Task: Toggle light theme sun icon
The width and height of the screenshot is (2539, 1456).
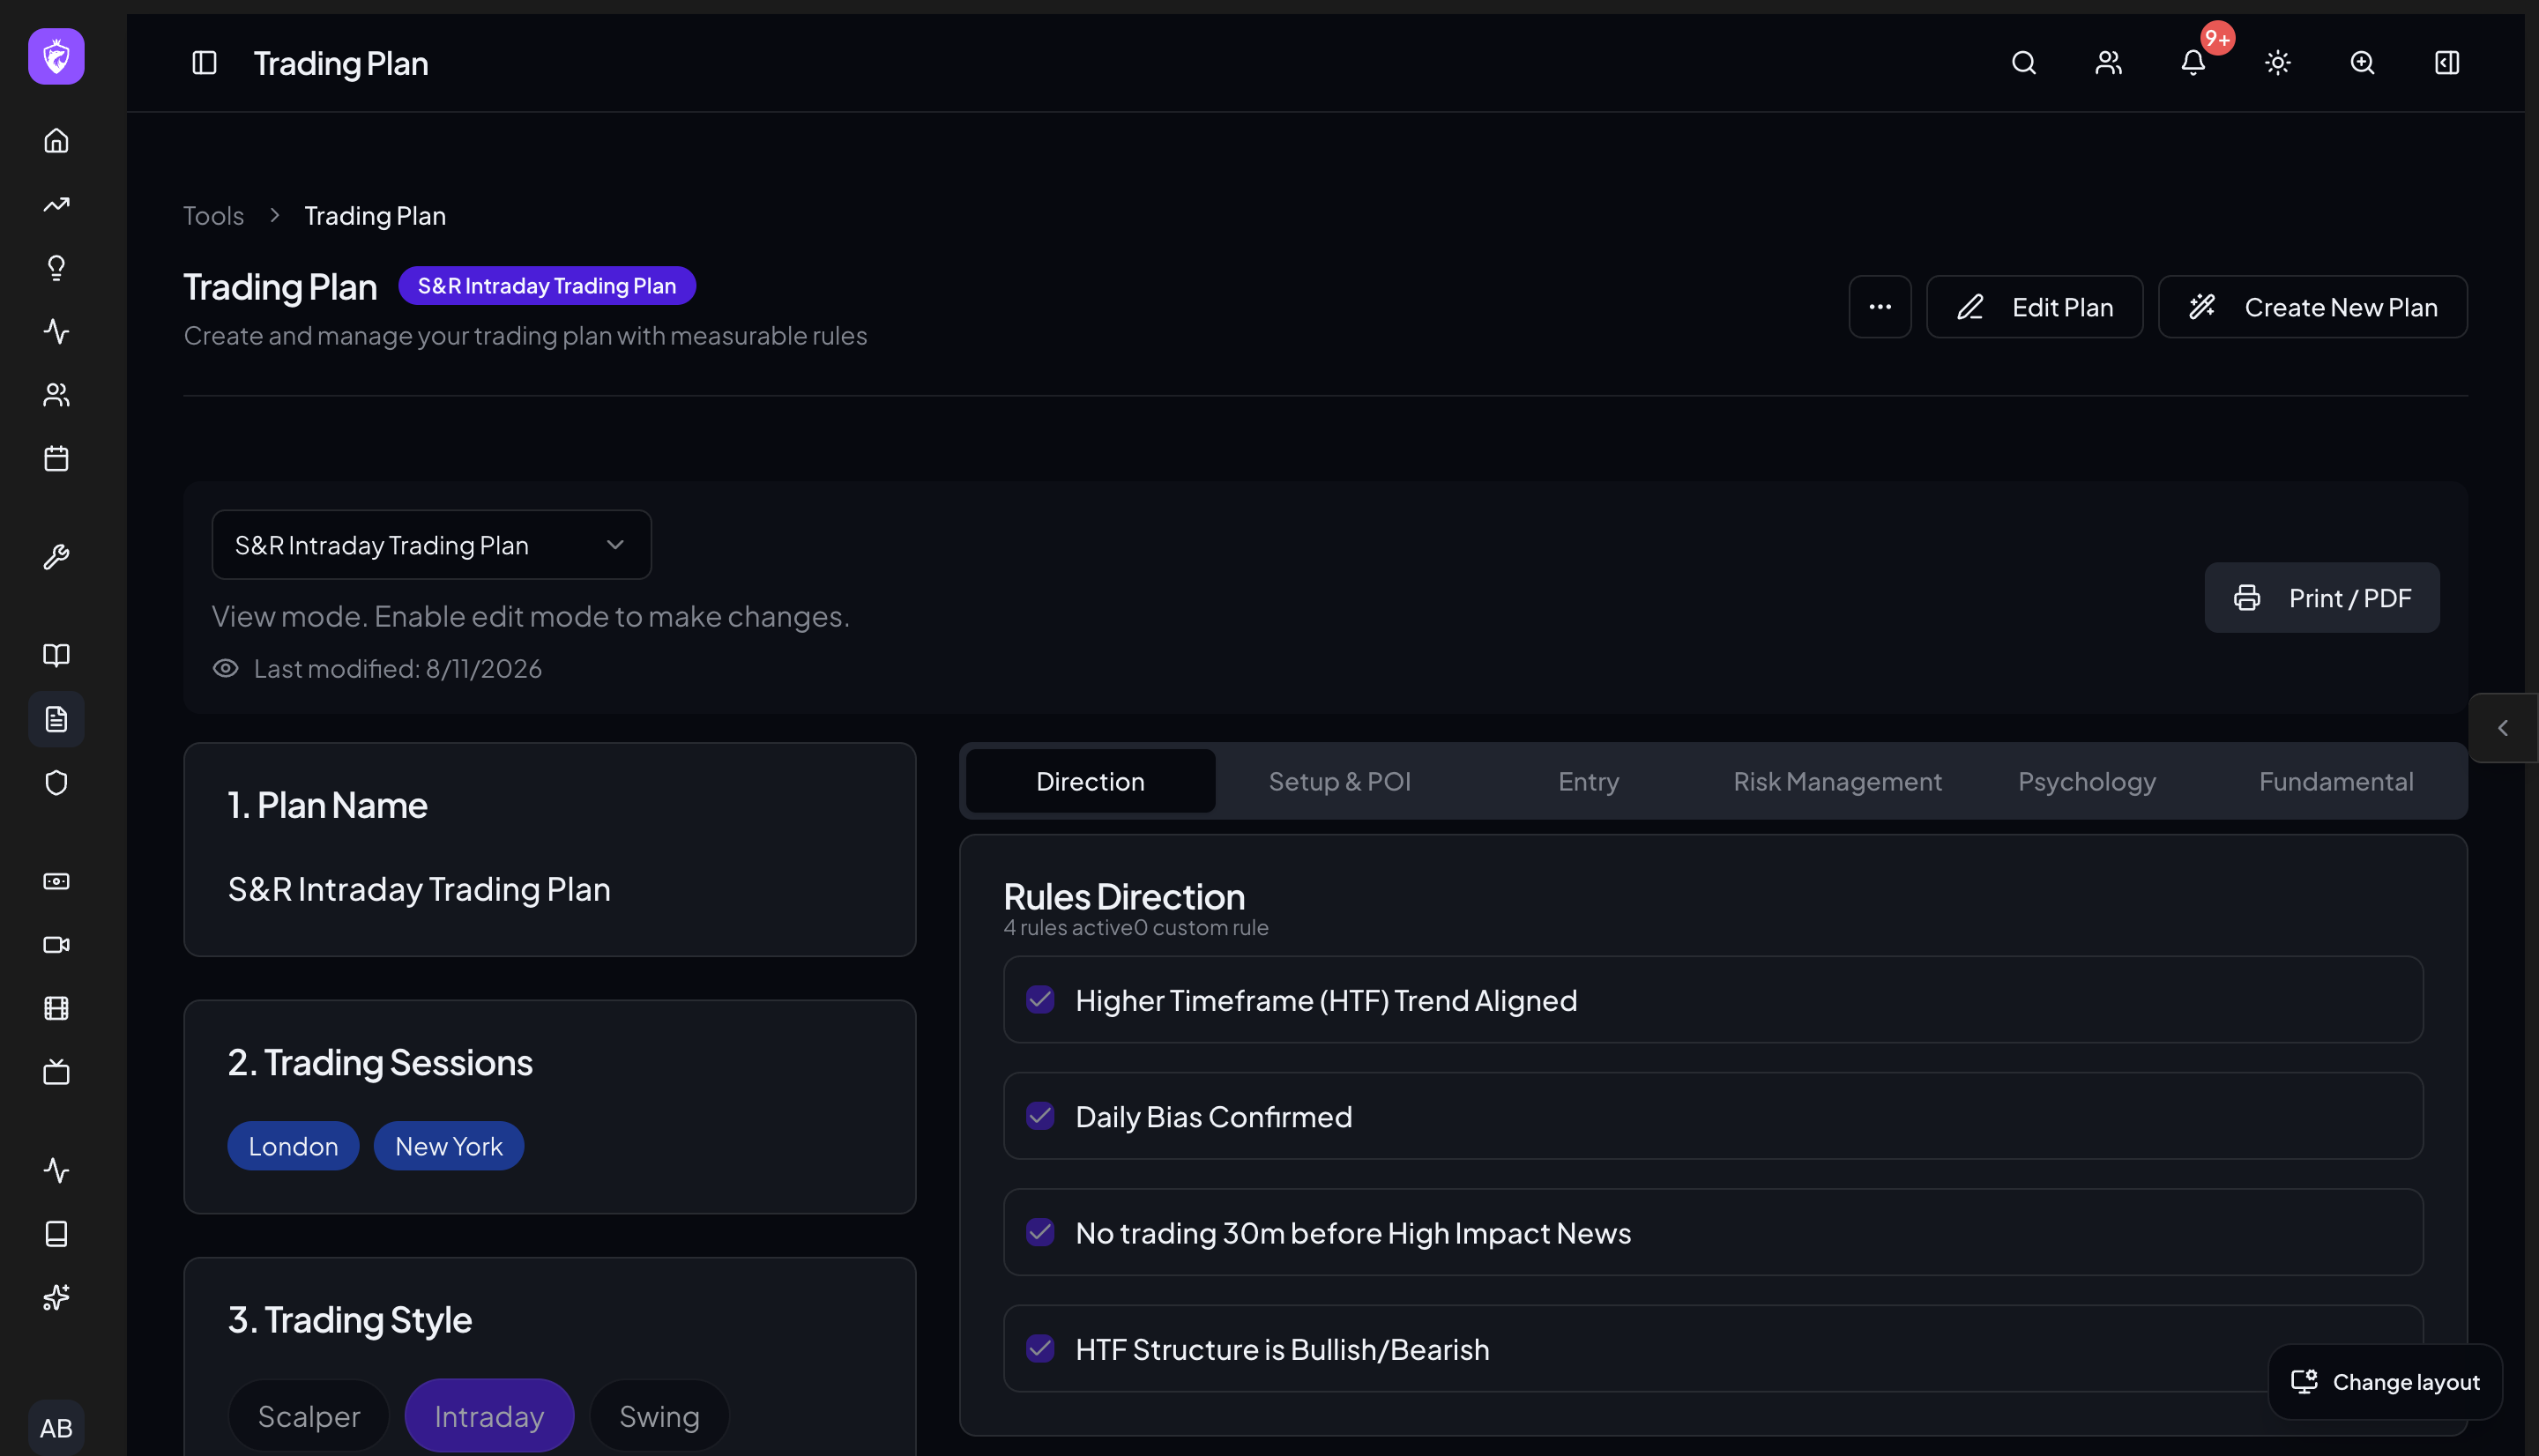Action: 2278,63
